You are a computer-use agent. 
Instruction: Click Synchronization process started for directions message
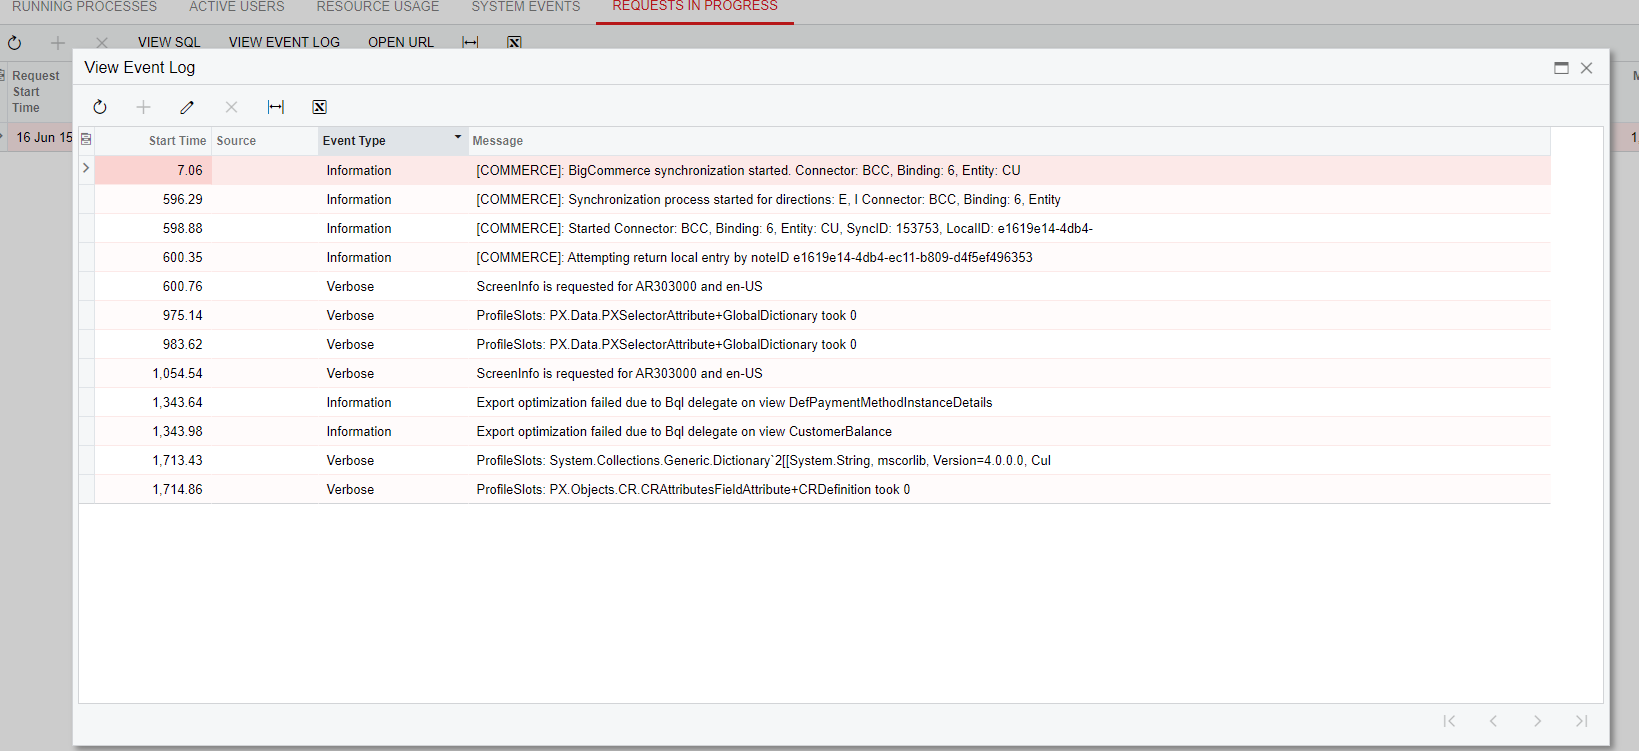click(x=768, y=200)
